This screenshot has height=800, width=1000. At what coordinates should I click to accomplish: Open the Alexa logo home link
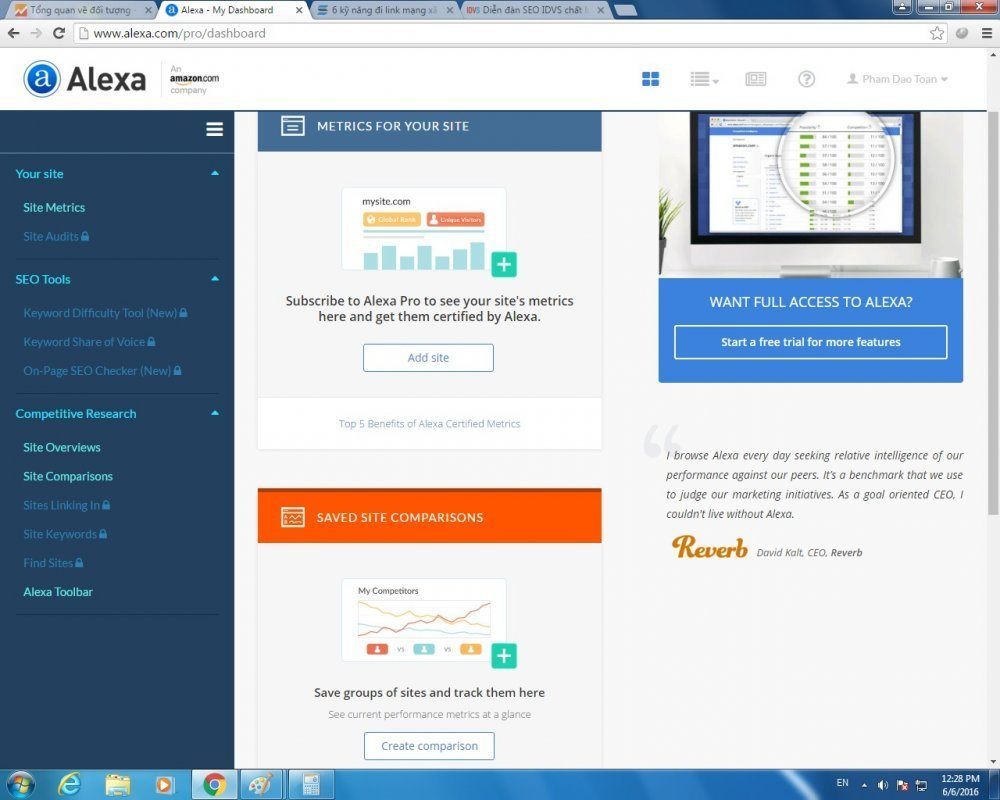pyautogui.click(x=84, y=79)
